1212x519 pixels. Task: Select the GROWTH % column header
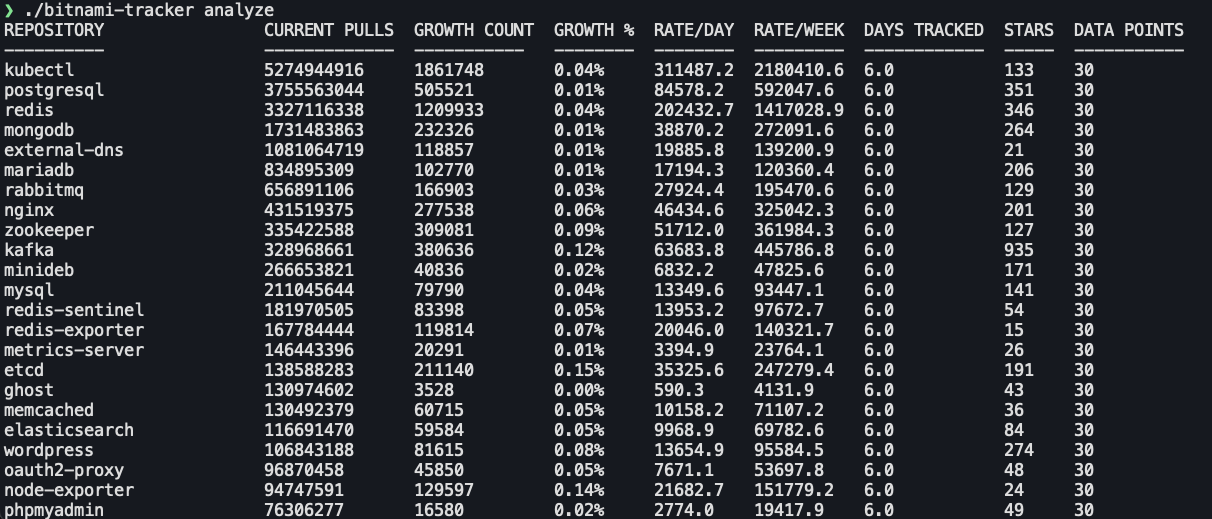594,30
